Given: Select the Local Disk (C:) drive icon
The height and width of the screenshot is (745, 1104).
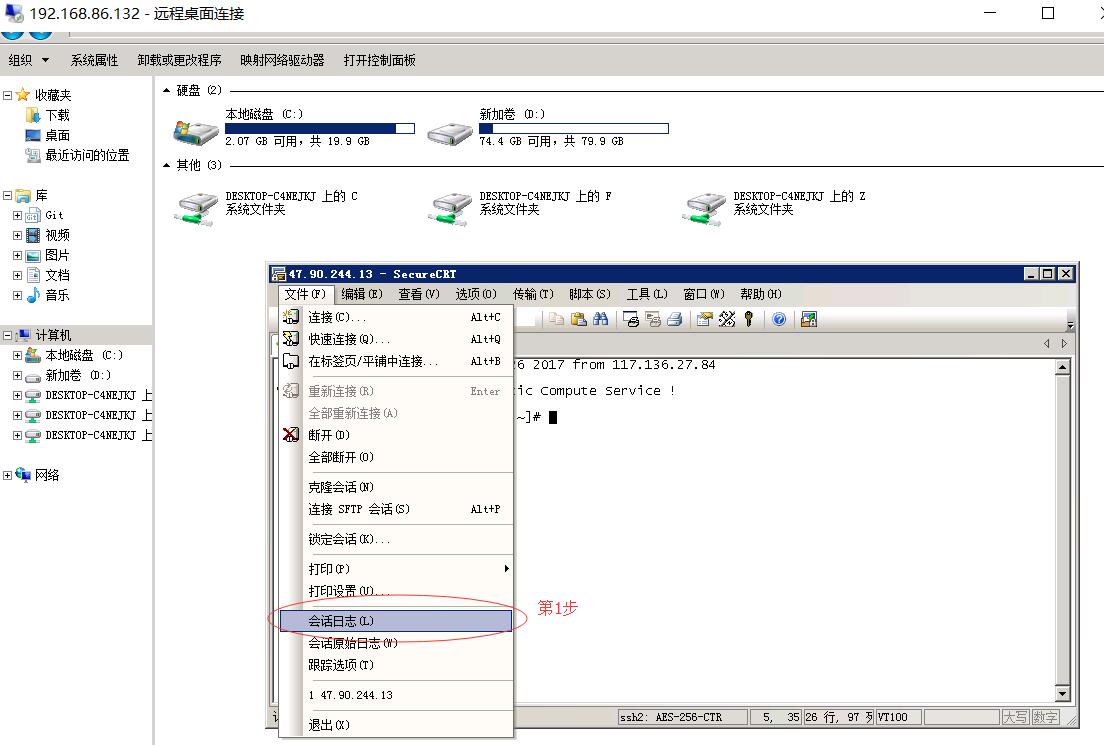Looking at the screenshot, I should pyautogui.click(x=196, y=132).
